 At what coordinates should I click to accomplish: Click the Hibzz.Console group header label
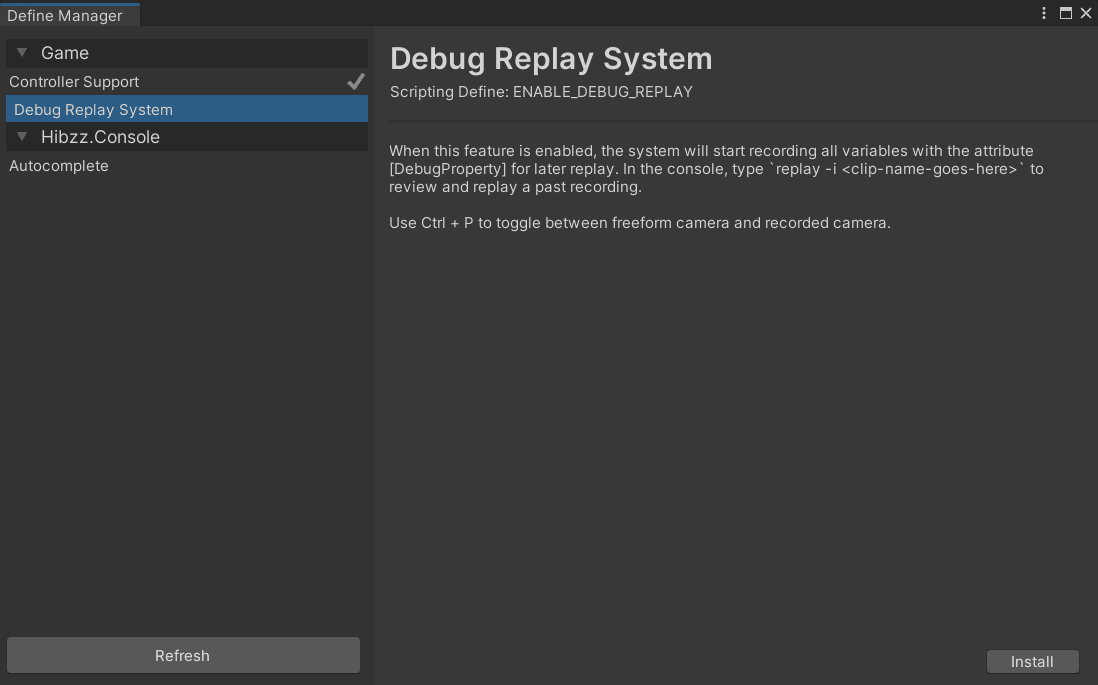coord(100,137)
